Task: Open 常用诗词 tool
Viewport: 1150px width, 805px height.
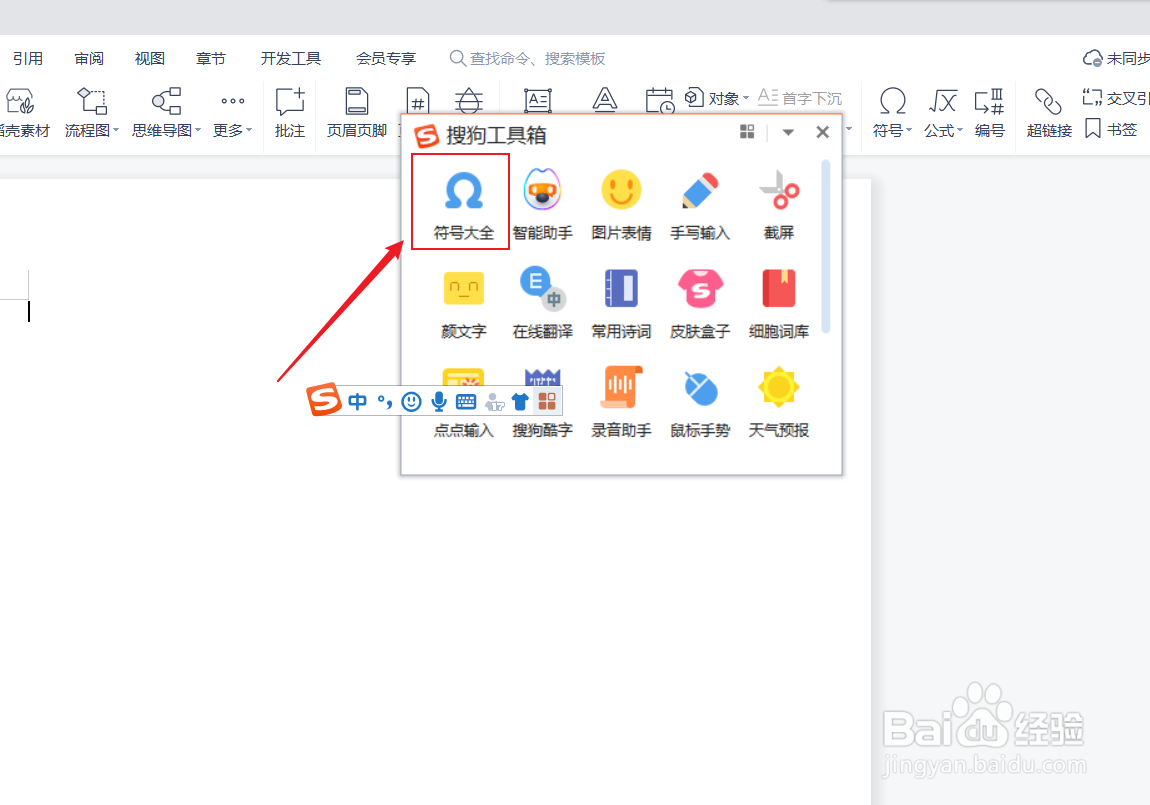Action: point(621,304)
